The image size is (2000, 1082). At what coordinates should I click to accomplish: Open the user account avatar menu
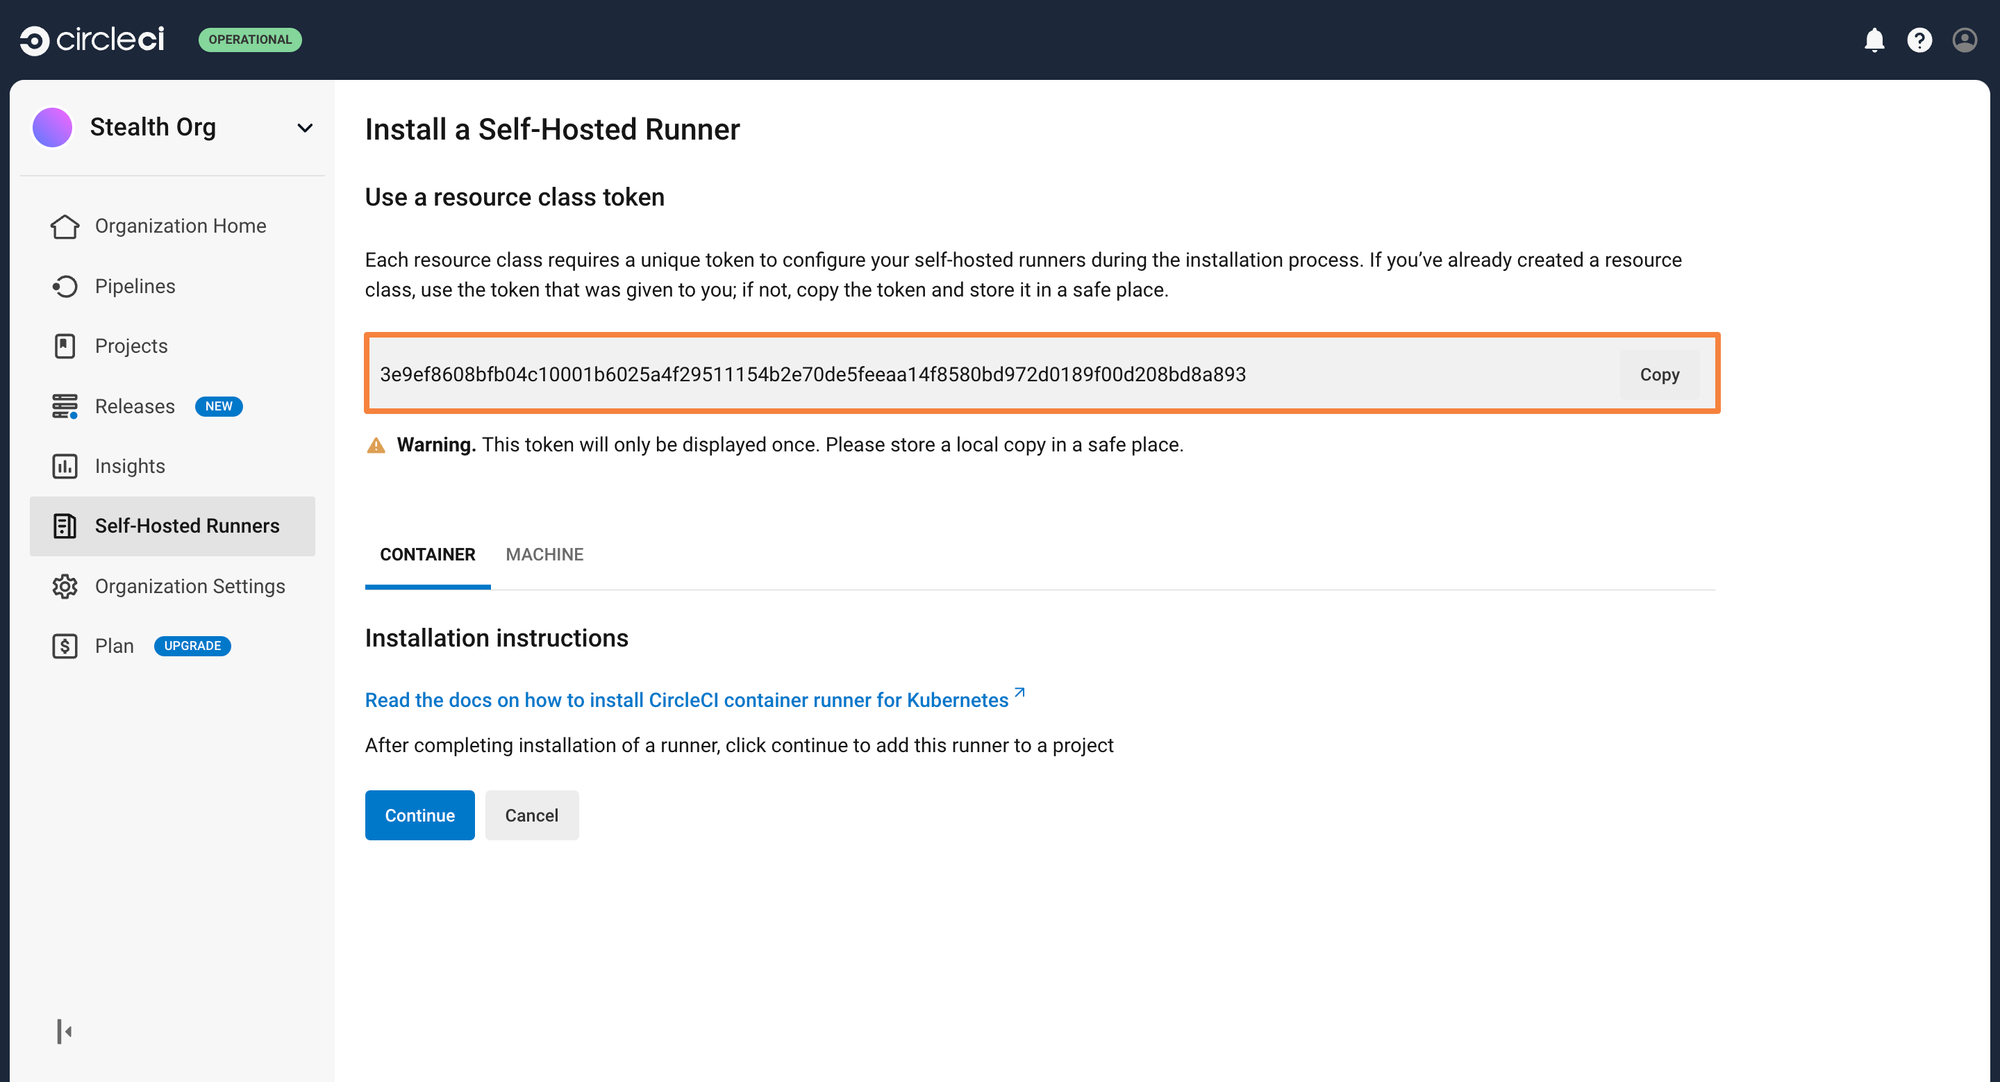1965,40
